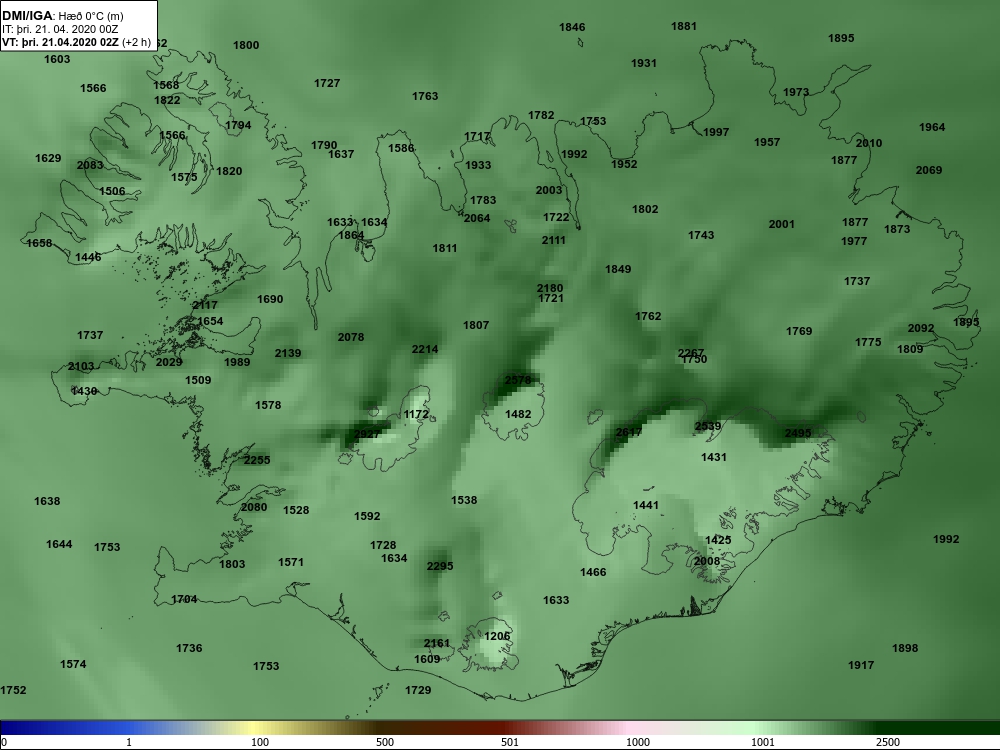This screenshot has height=750, width=1000.
Task: Click the 1425 height label
Action: [718, 540]
